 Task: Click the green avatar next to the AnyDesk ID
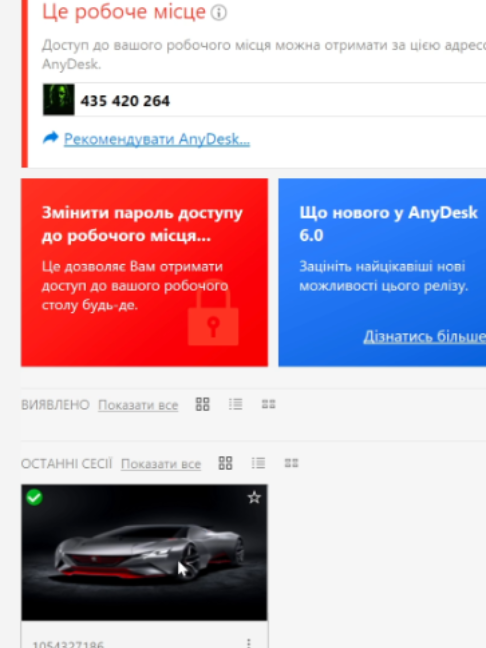(x=59, y=100)
